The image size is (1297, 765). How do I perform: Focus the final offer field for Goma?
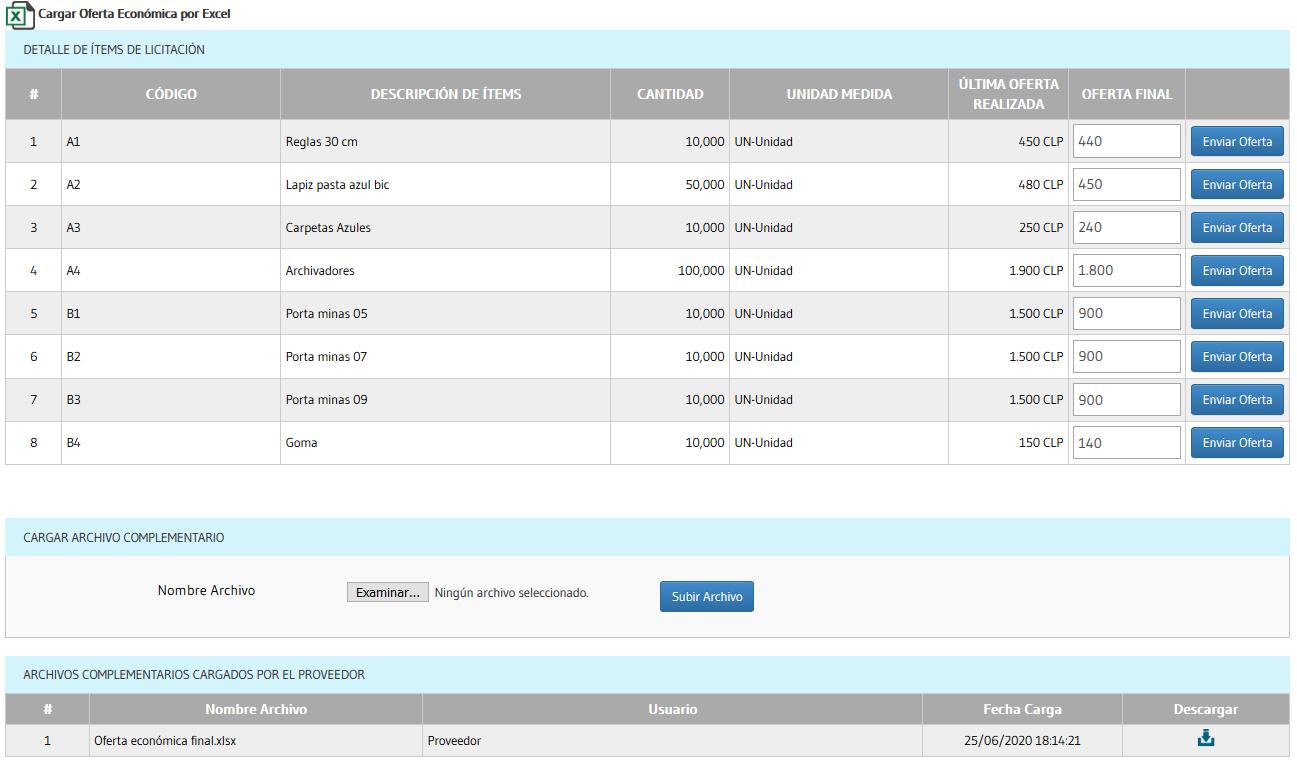point(1127,443)
